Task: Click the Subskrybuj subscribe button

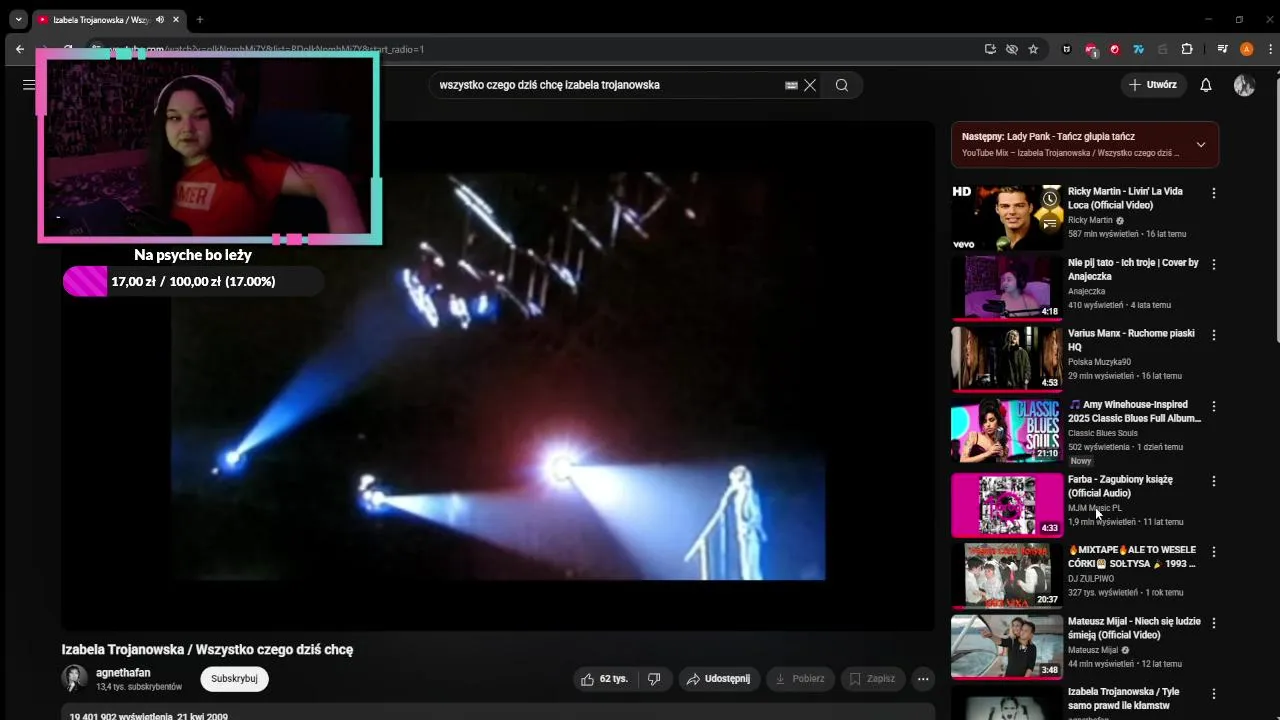Action: coord(234,679)
